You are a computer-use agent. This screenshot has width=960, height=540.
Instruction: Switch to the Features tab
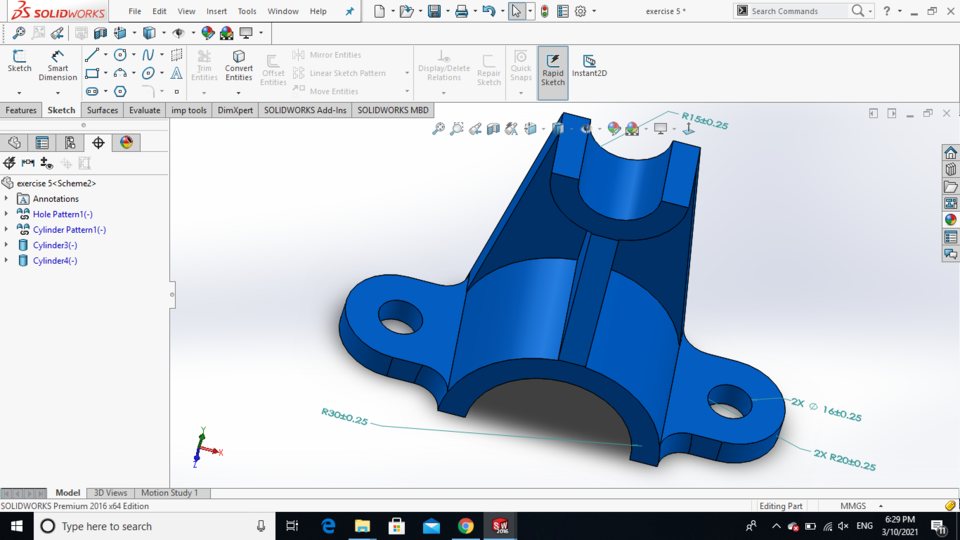pyautogui.click(x=21, y=110)
